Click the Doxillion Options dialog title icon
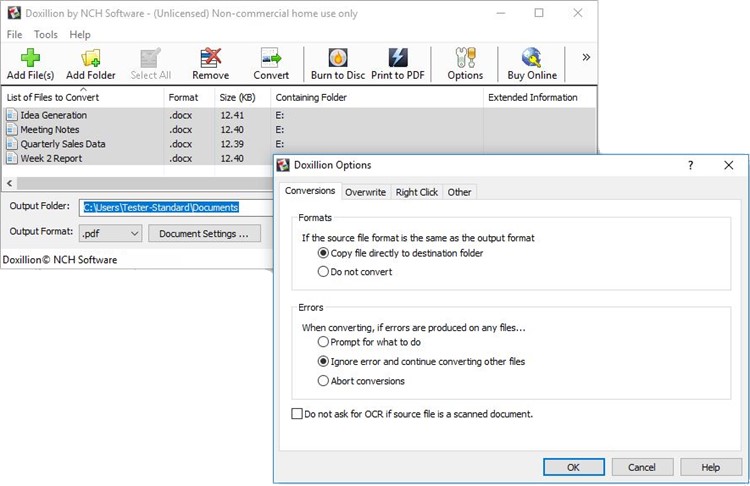Image resolution: width=750 pixels, height=486 pixels. click(x=283, y=165)
